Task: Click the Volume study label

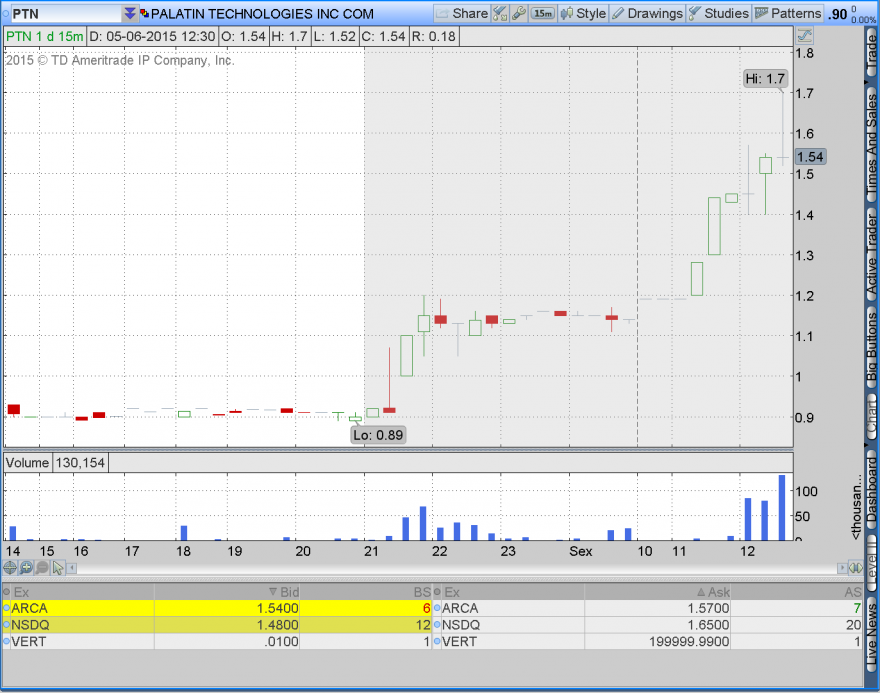Action: click(x=28, y=462)
